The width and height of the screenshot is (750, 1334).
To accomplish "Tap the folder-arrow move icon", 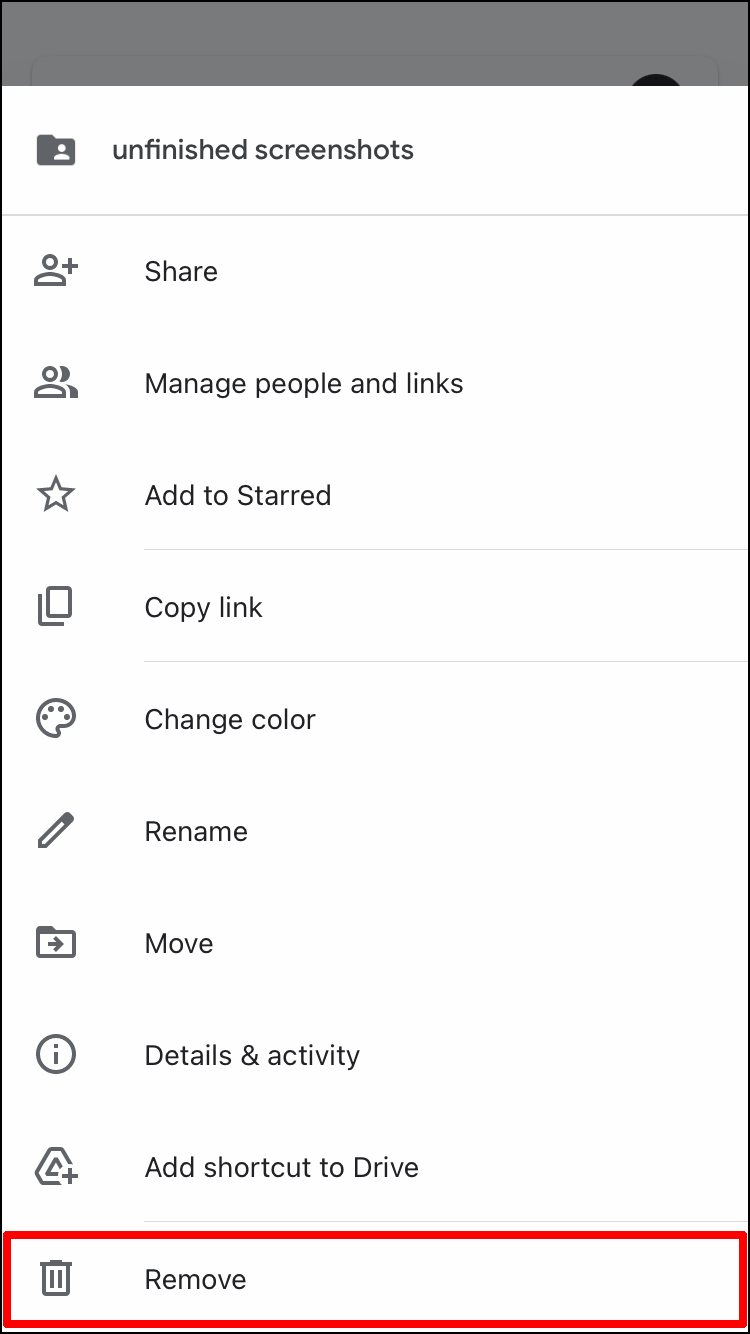I will tap(56, 943).
